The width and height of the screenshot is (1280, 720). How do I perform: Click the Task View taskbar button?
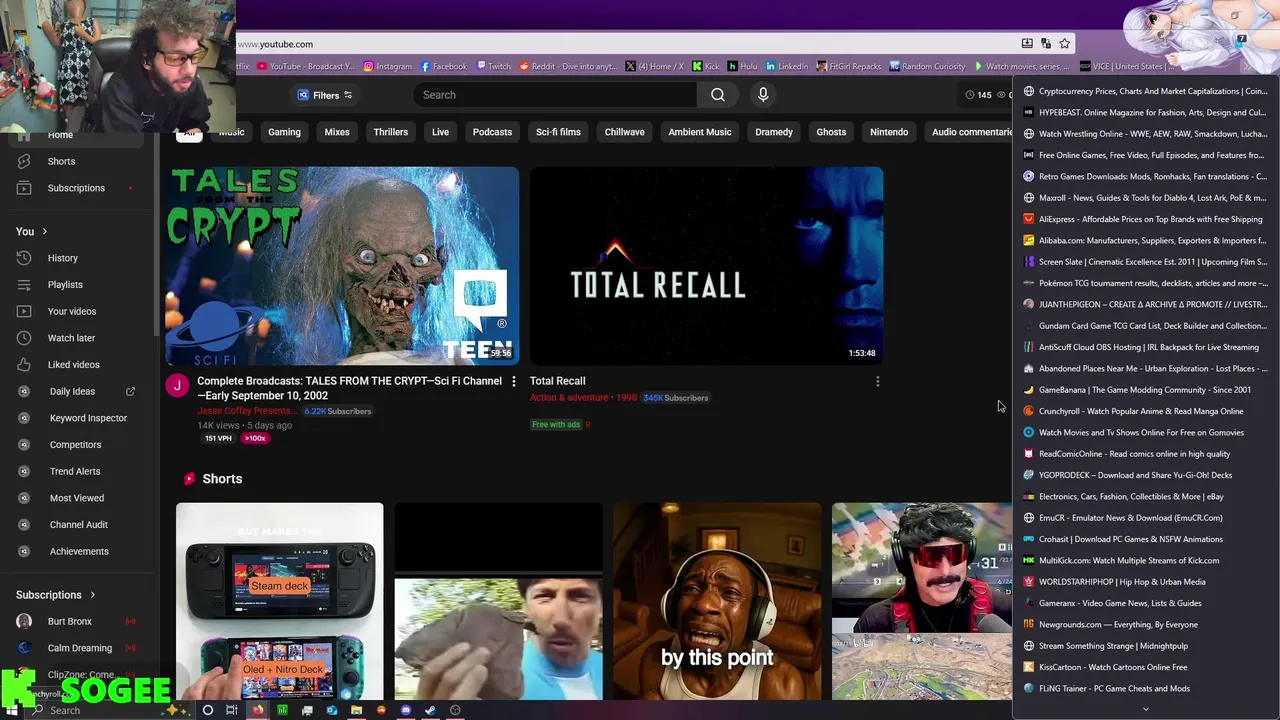click(x=232, y=710)
